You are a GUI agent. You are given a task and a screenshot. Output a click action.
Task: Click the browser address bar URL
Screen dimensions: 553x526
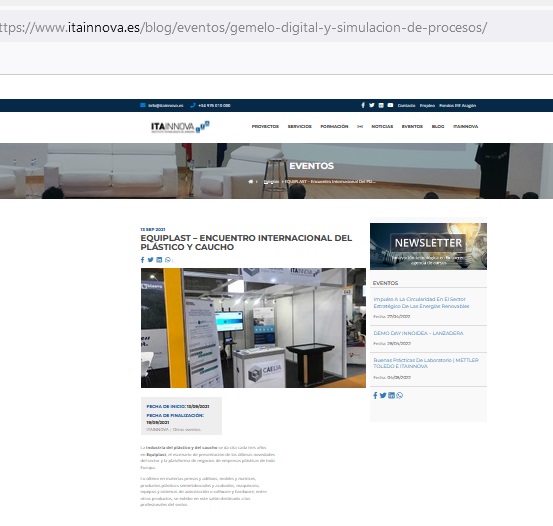[243, 27]
